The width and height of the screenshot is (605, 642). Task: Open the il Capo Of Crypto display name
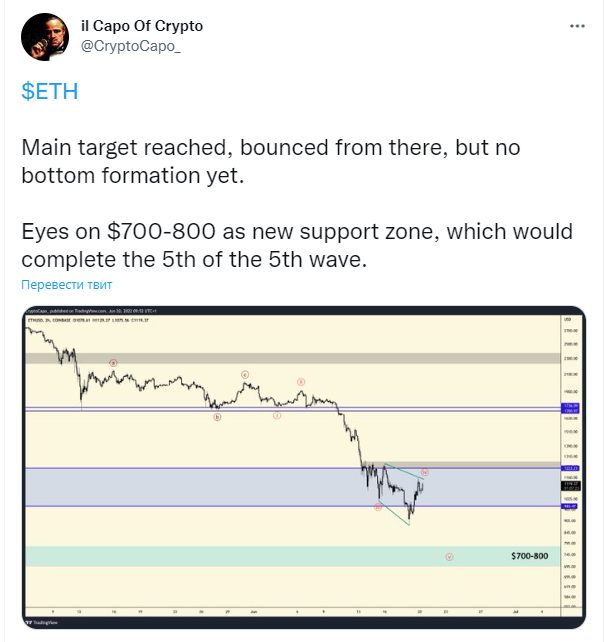pyautogui.click(x=142, y=26)
